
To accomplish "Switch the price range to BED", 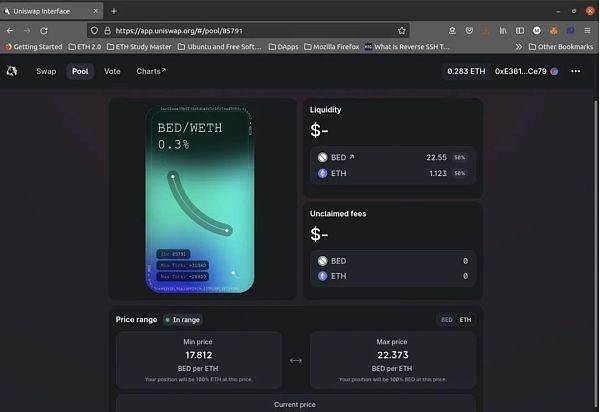I will (447, 319).
